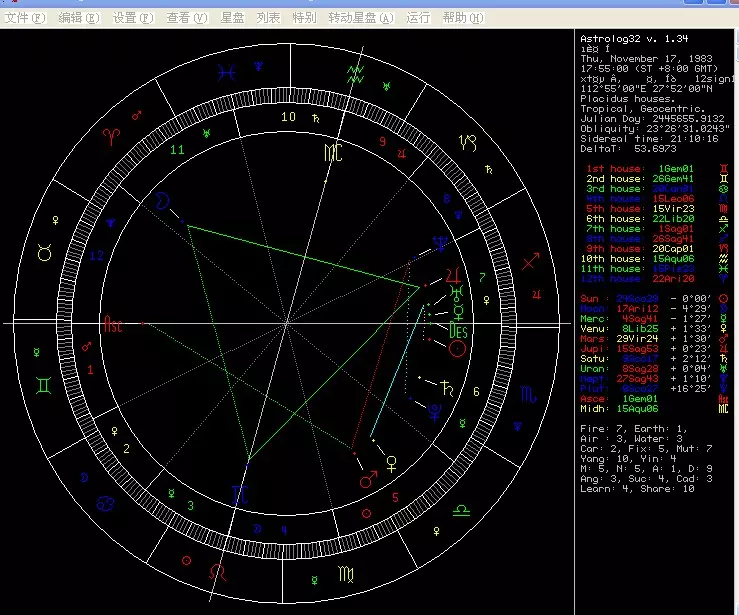Viewport: 739px width, 615px height.
Task: Click the large yellow Taurus glyph on outer wheel
Action: coord(44,253)
